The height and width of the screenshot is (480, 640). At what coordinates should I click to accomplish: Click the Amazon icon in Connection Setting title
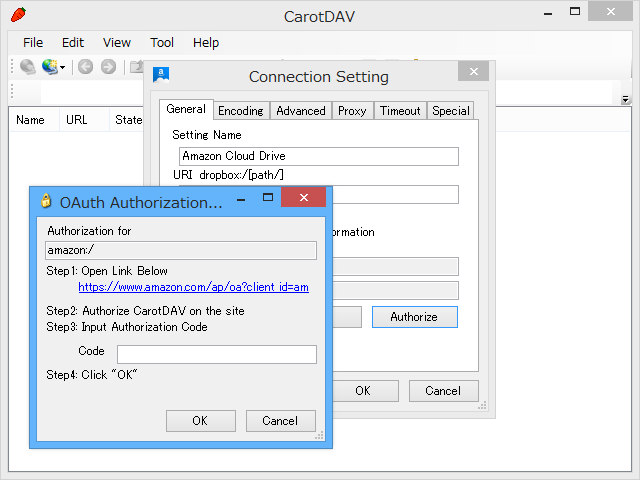coord(161,75)
